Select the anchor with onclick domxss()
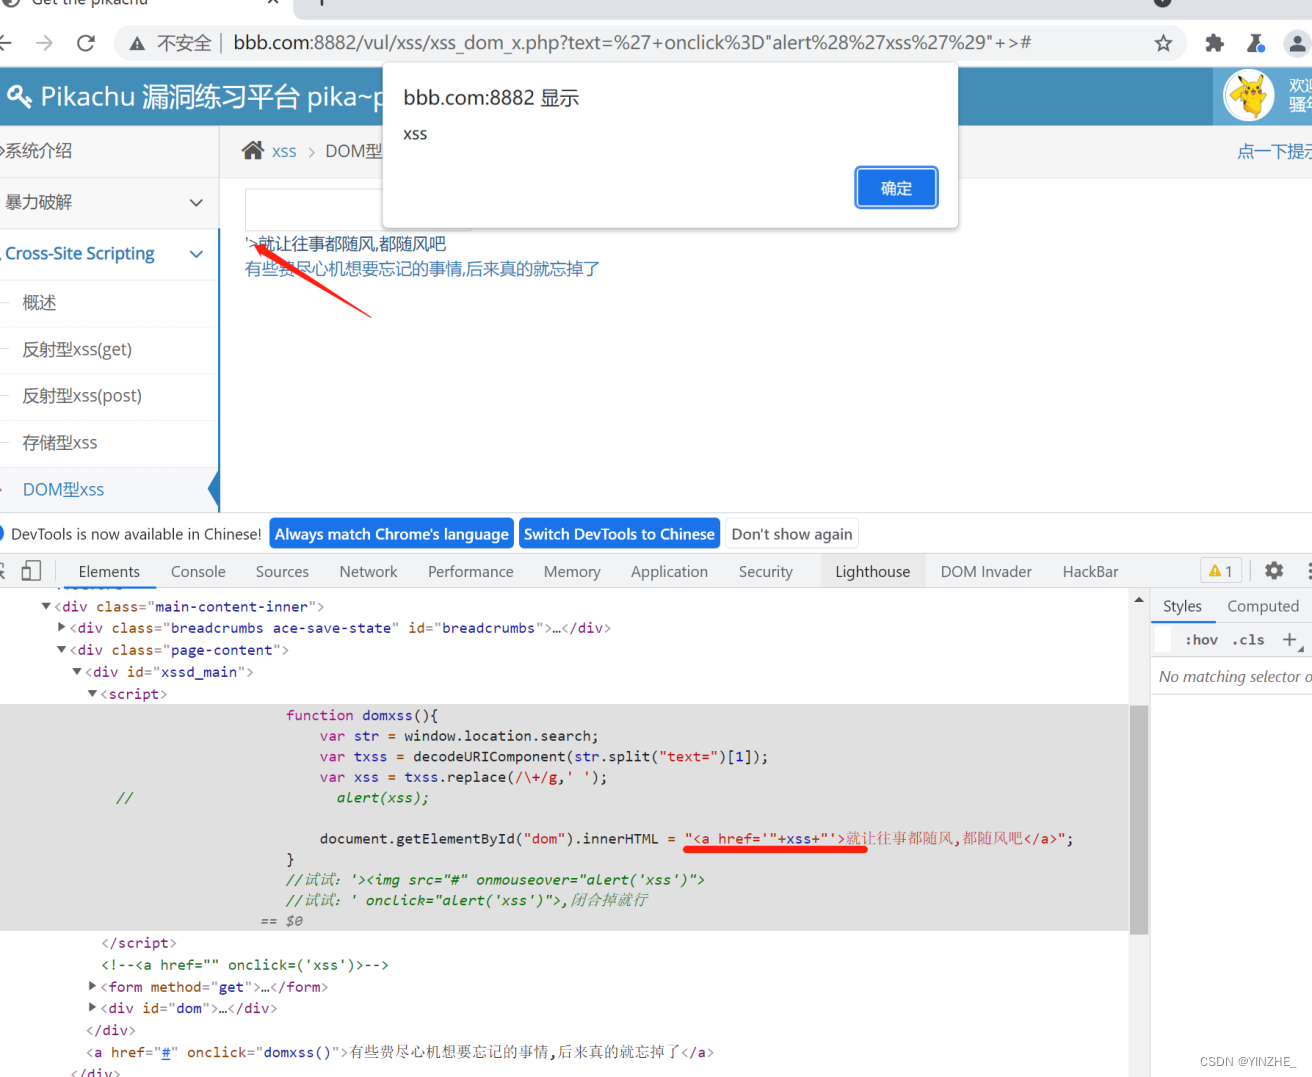This screenshot has height=1077, width=1312. tap(399, 1052)
